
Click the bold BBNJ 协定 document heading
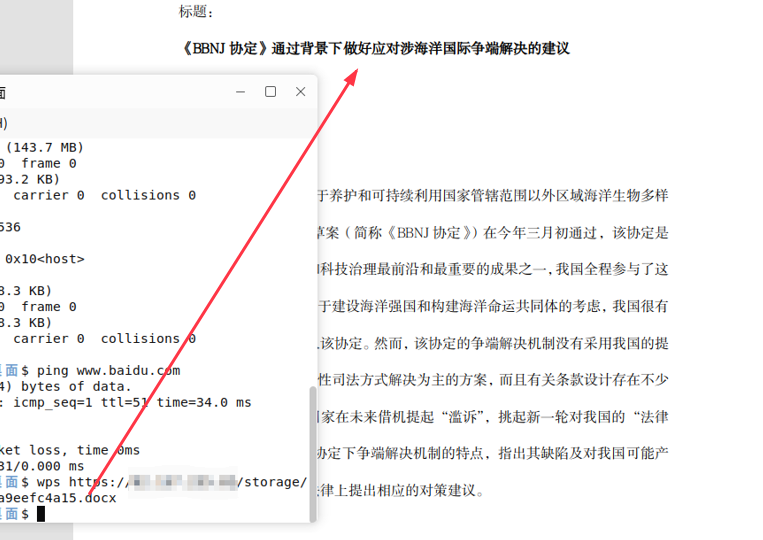(x=374, y=47)
